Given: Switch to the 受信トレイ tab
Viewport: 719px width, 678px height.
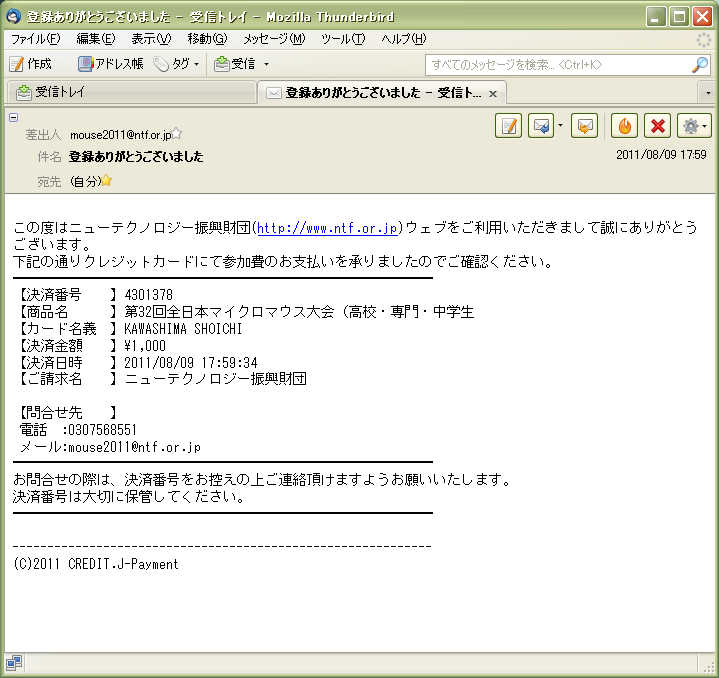Looking at the screenshot, I should pos(131,92).
